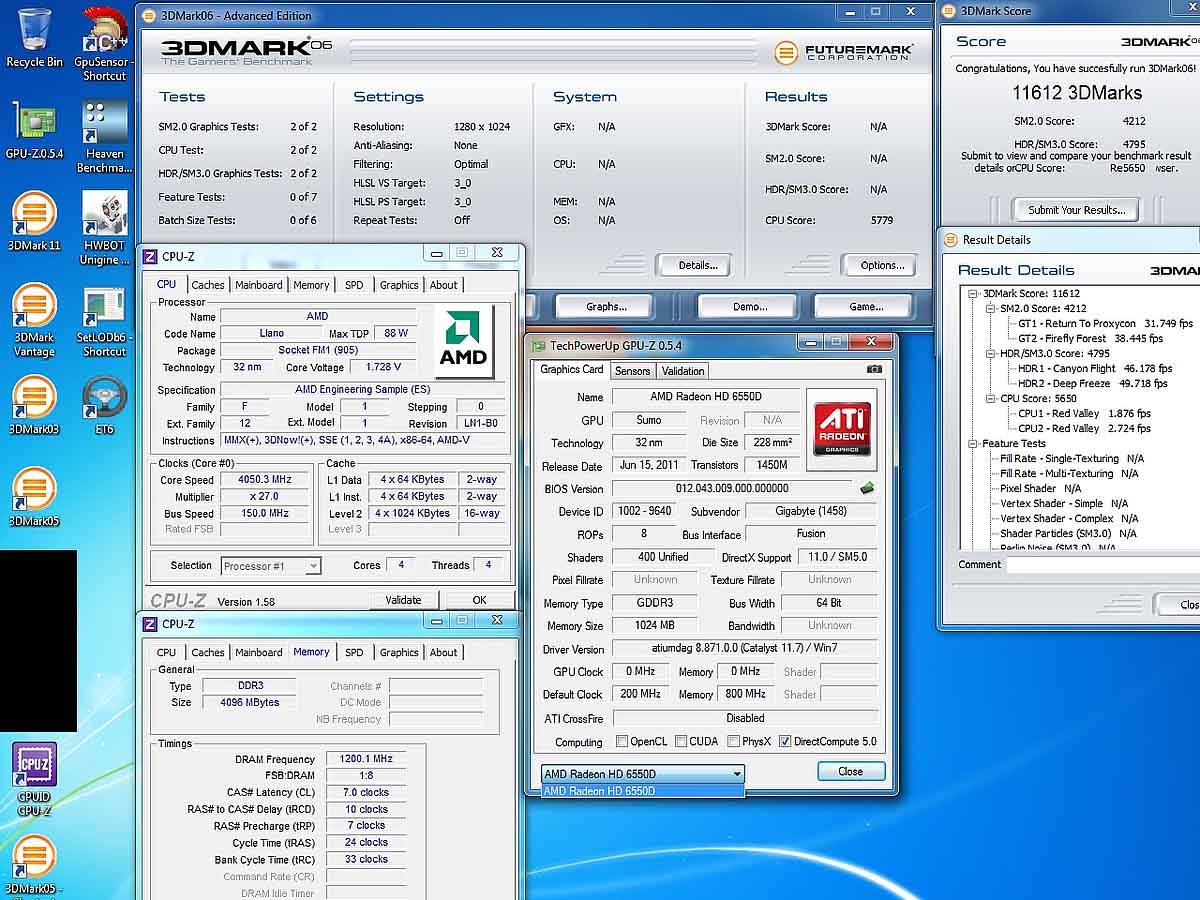The image size is (1200, 900).
Task: Open SPD tab in upper CPU-Z window
Action: [x=354, y=285]
